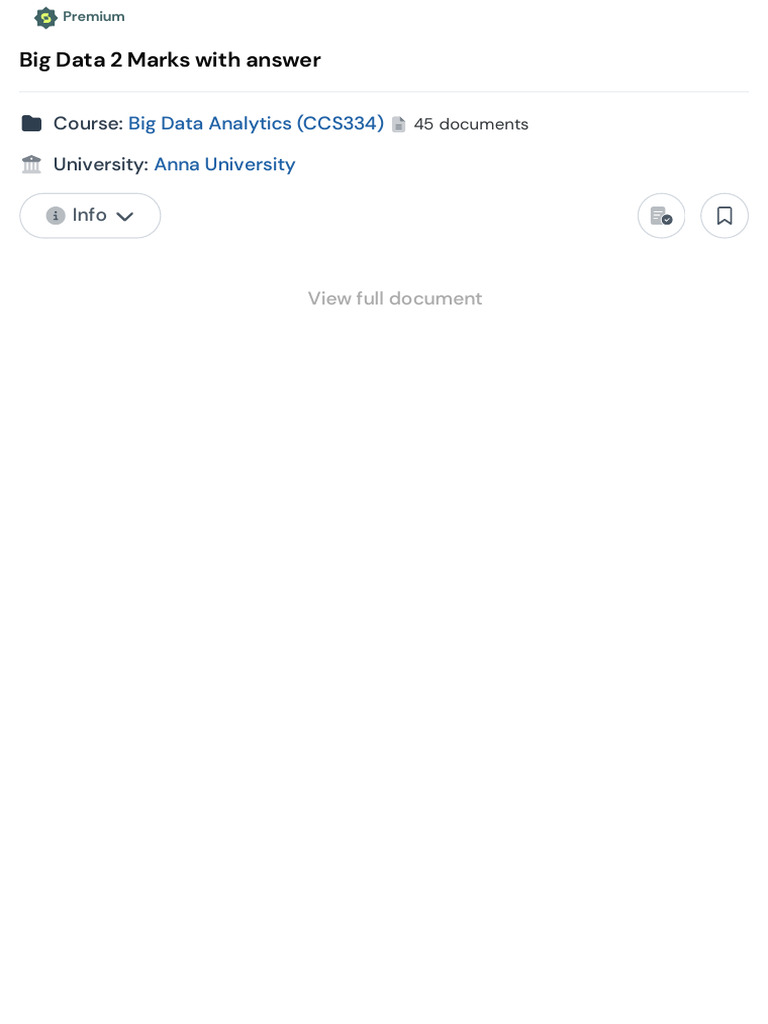Viewport: 768px width, 1024px height.
Task: Click the course folder icon
Action: (x=32, y=123)
